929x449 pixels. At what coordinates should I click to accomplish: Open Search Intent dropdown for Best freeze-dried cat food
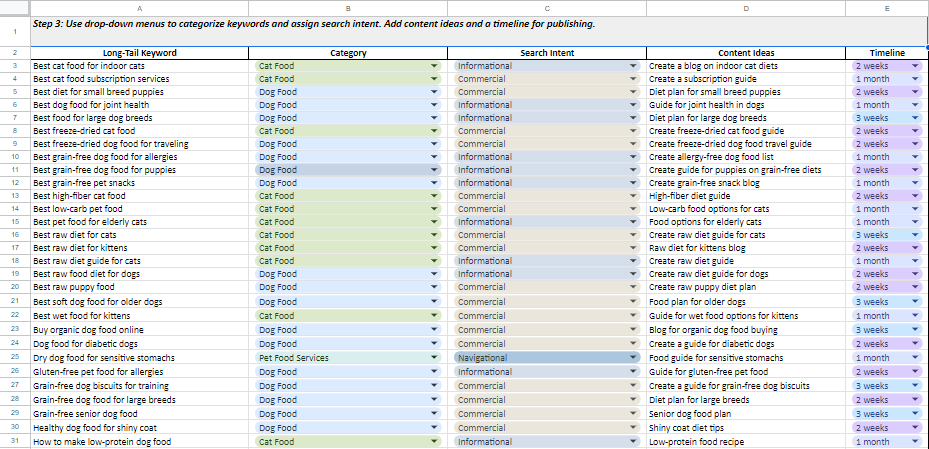[634, 131]
